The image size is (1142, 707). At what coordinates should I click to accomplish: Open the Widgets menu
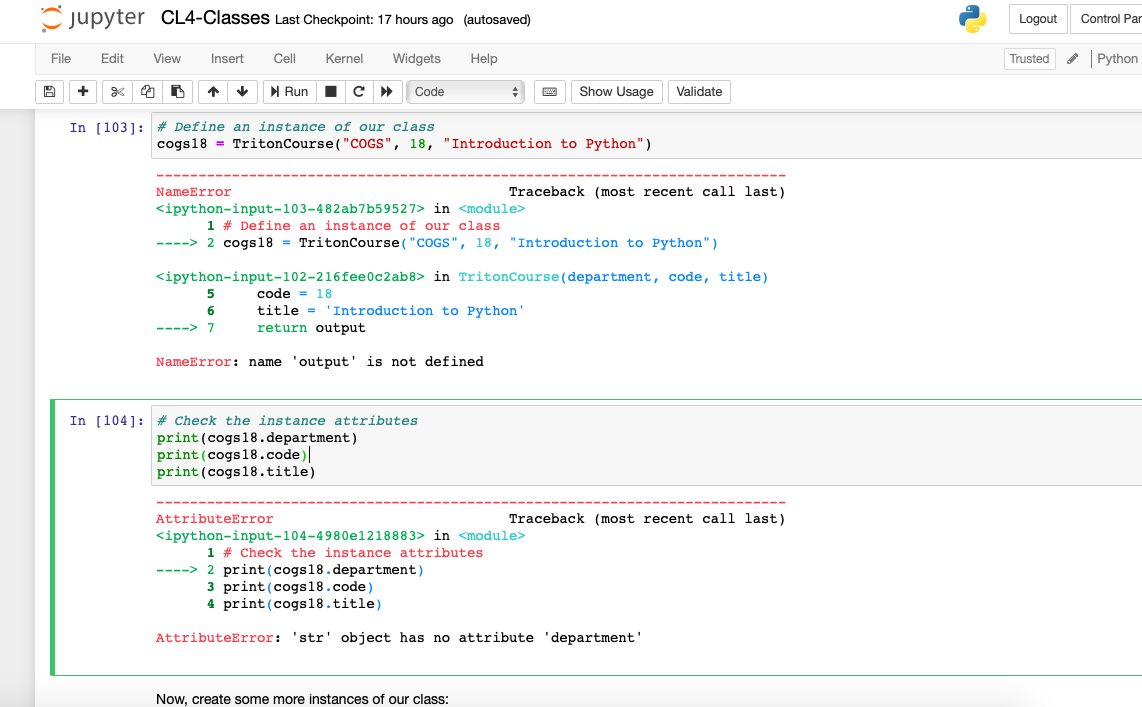tap(416, 59)
